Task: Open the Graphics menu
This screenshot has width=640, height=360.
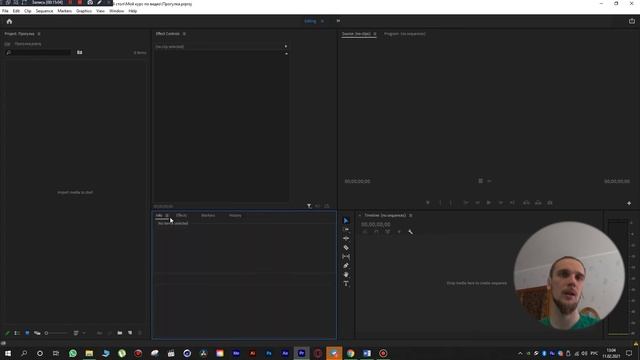Action: 84,11
